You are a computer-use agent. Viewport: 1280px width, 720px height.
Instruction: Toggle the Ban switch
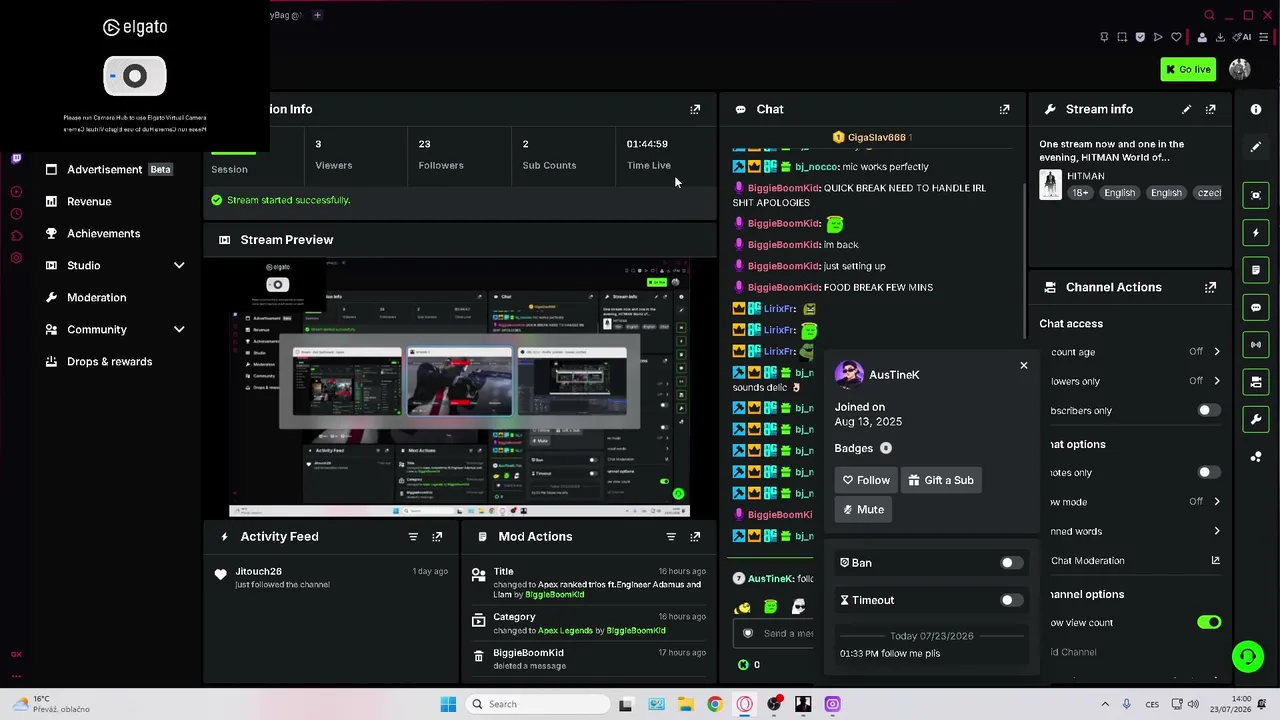coord(1011,563)
